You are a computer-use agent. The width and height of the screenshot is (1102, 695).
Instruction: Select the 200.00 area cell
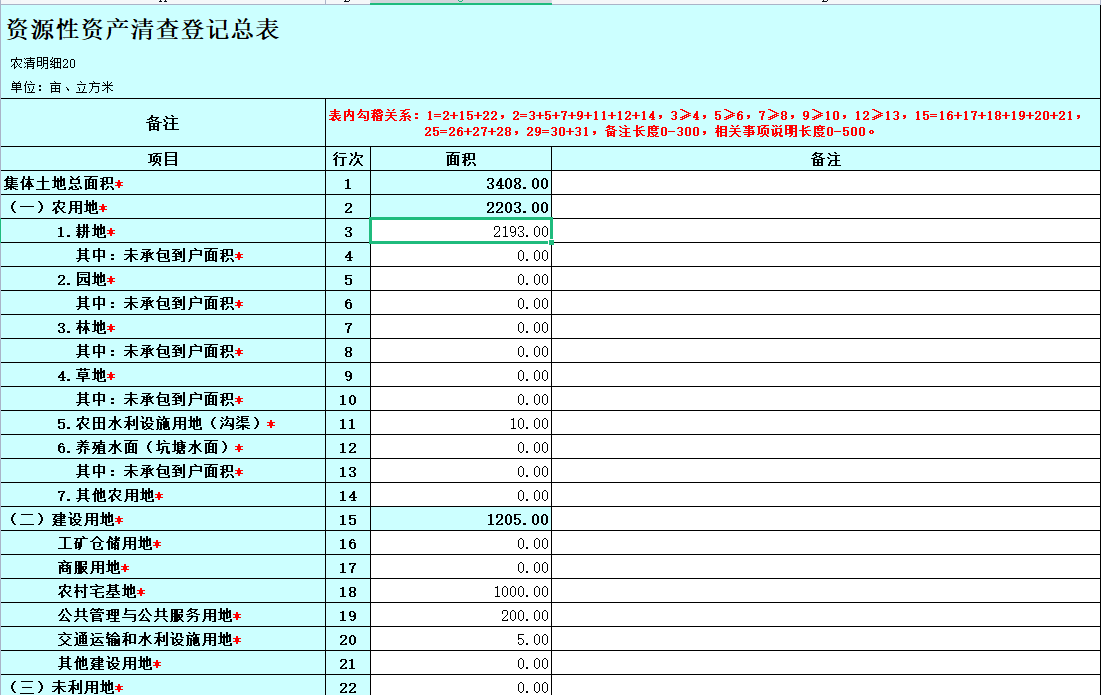461,615
